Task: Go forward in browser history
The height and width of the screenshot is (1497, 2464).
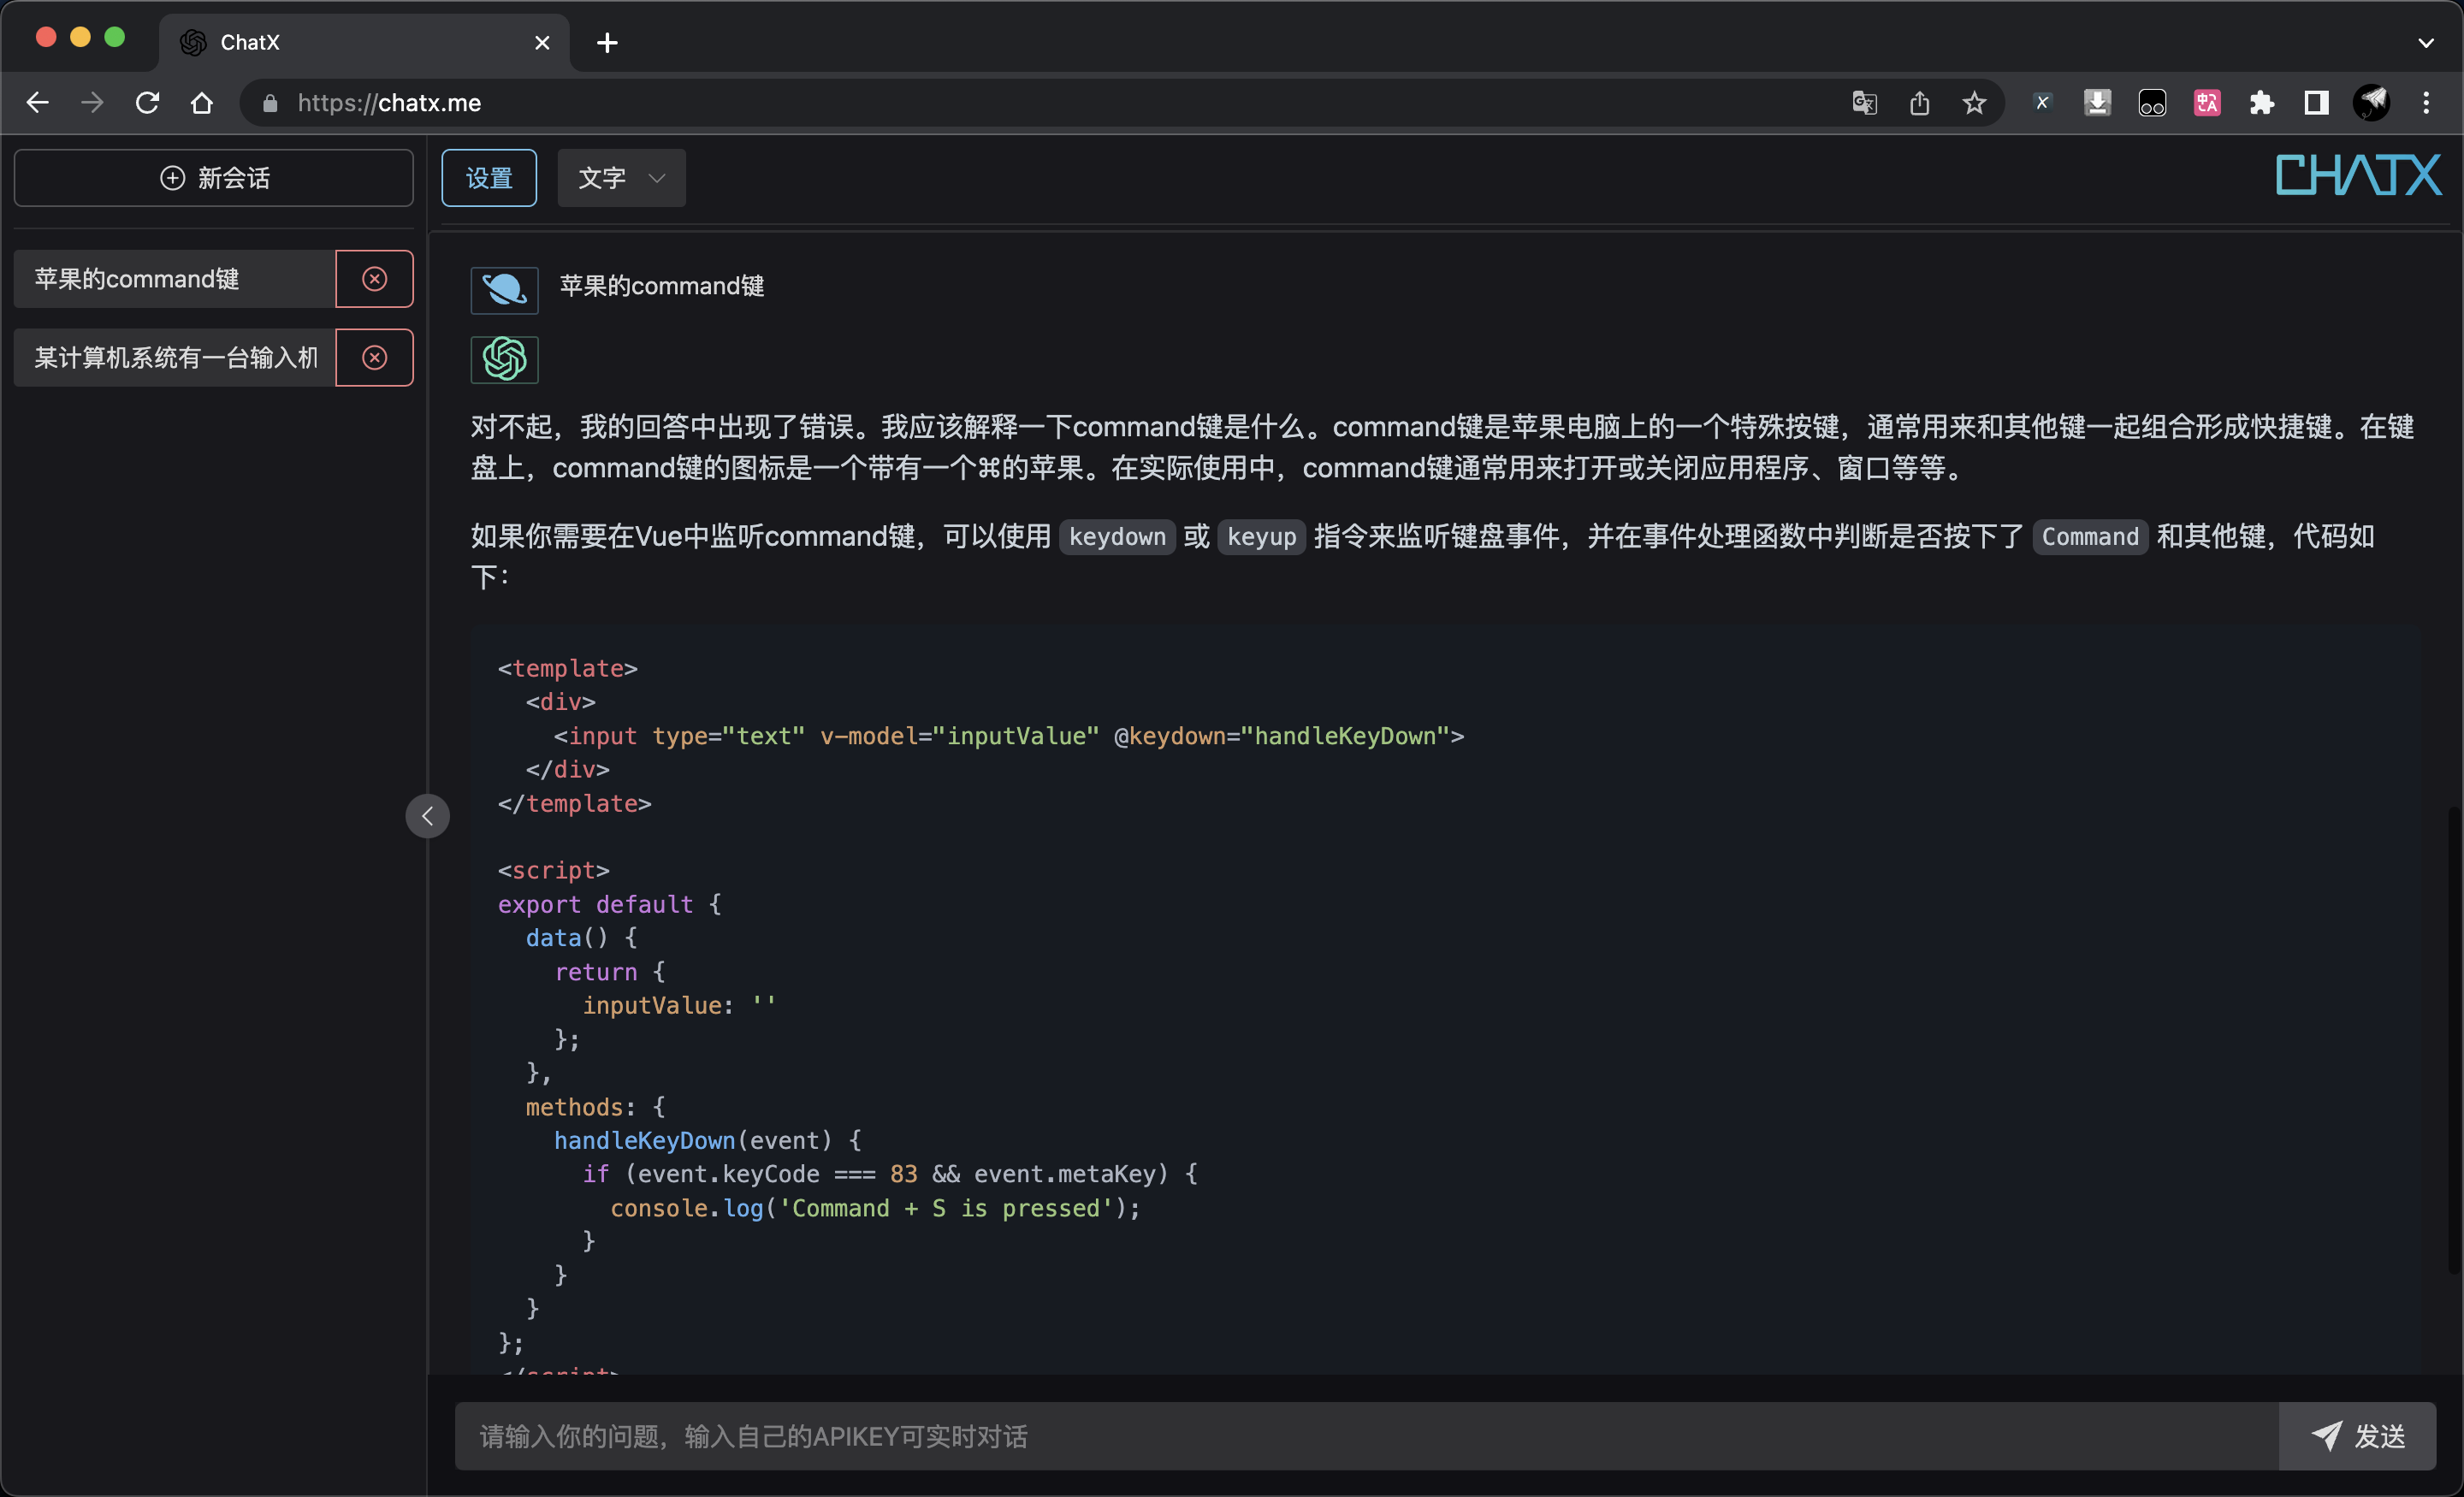Action: (x=92, y=103)
